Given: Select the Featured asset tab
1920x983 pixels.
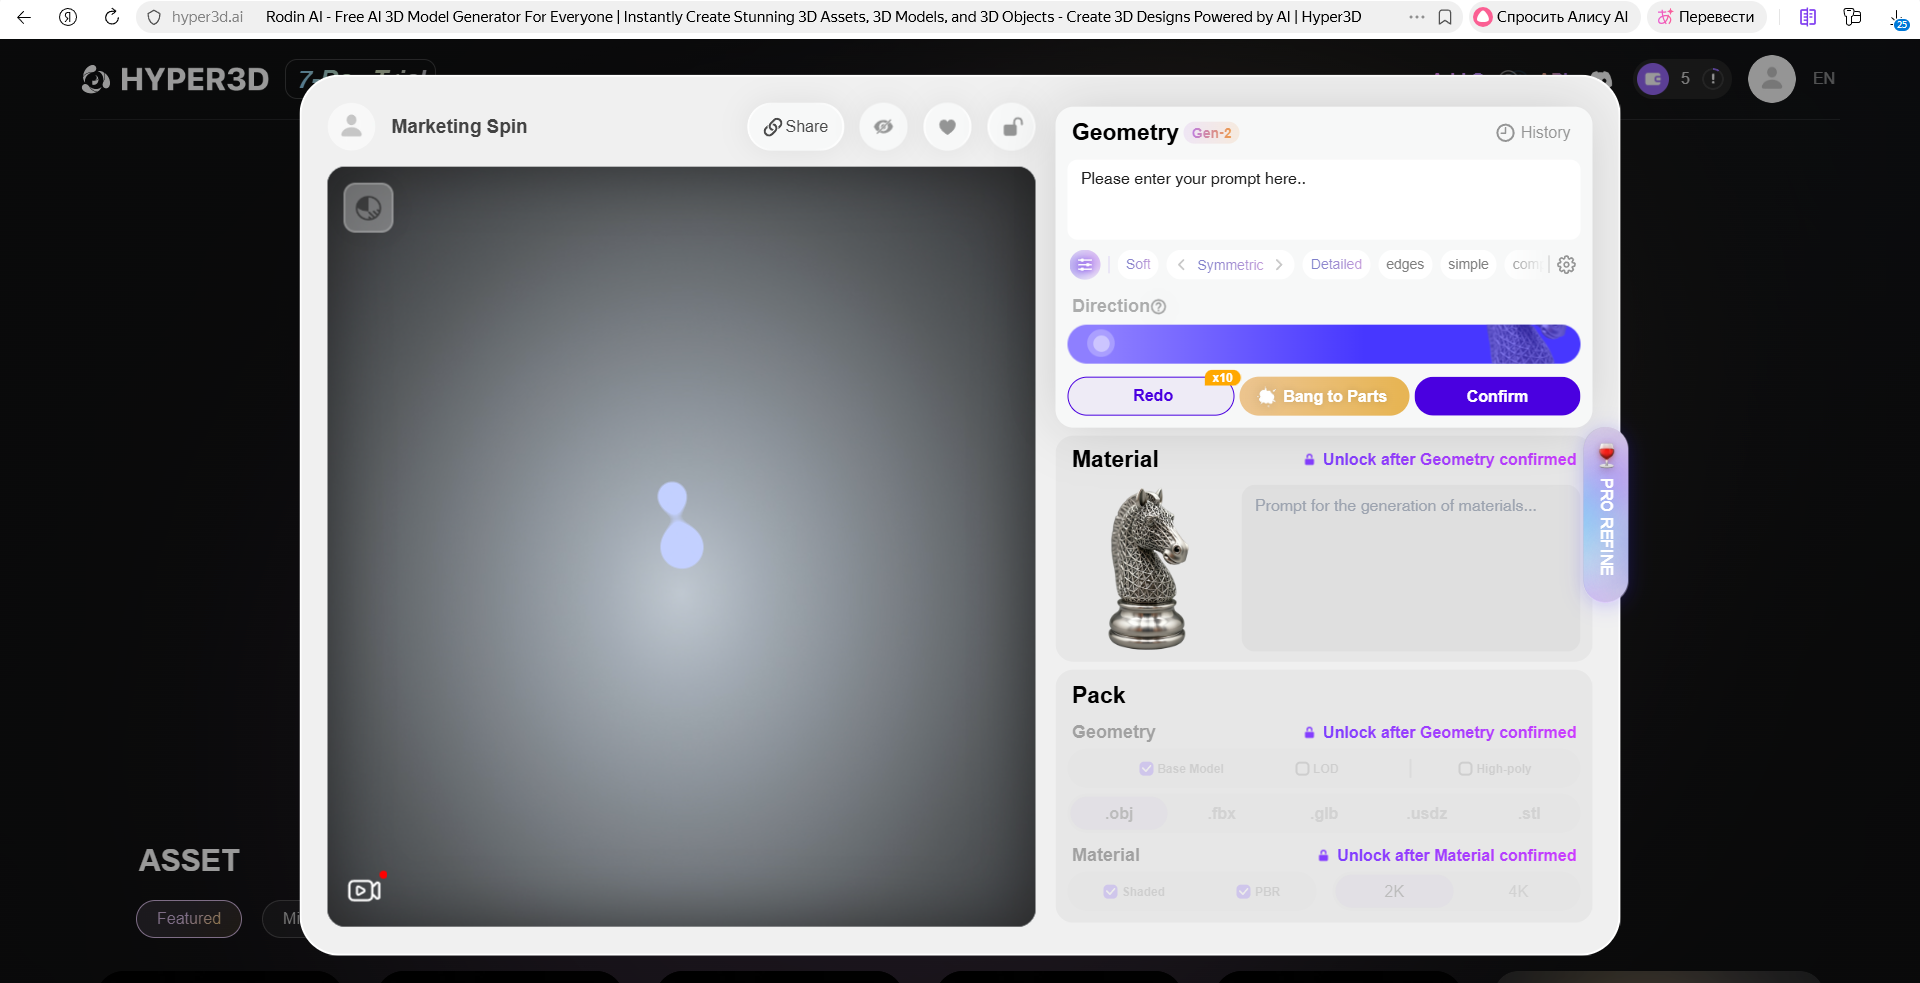Looking at the screenshot, I should [x=189, y=919].
